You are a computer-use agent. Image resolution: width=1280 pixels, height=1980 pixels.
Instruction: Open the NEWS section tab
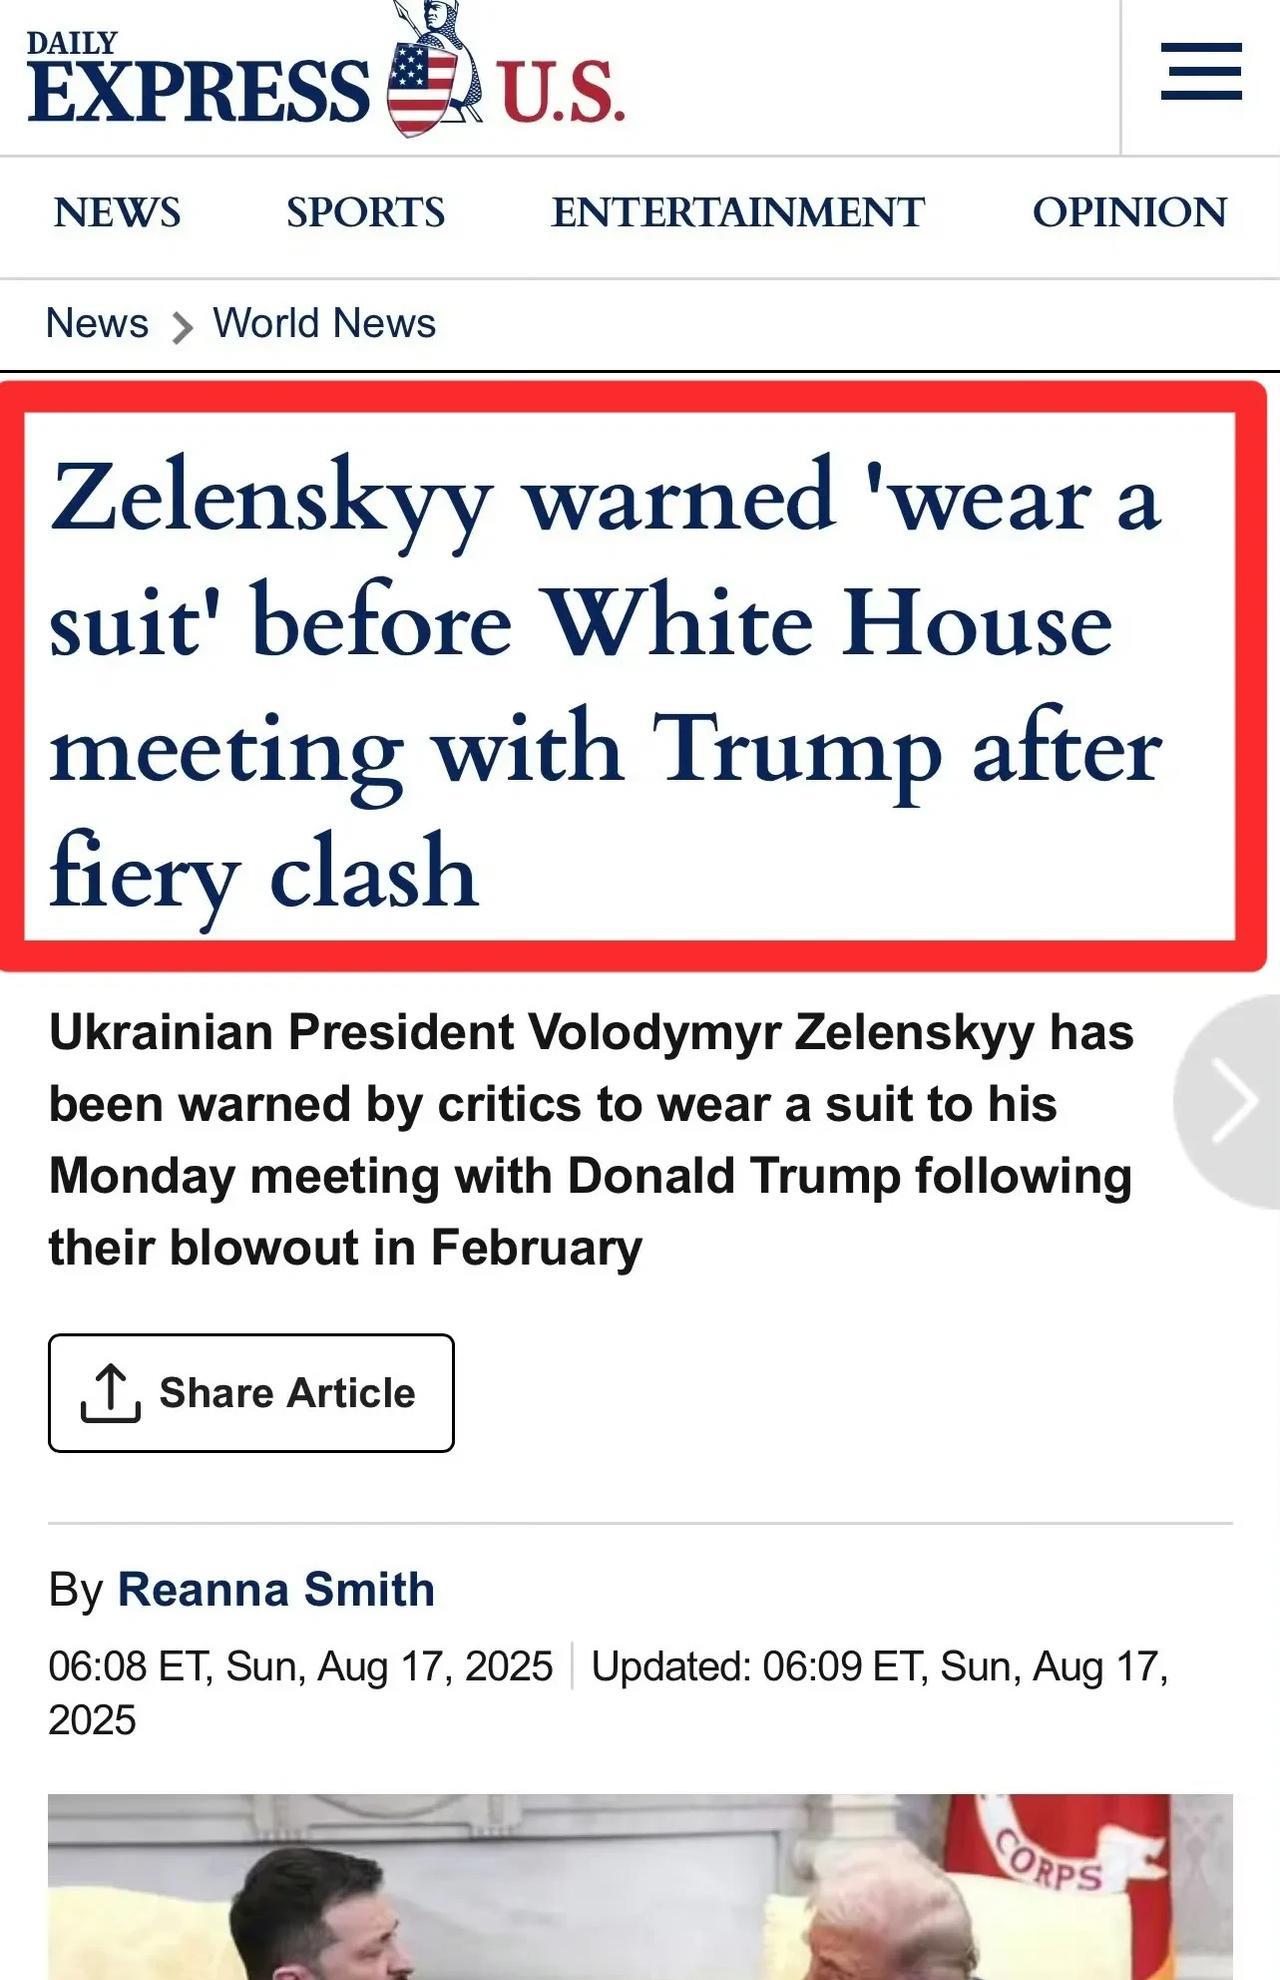coord(117,212)
